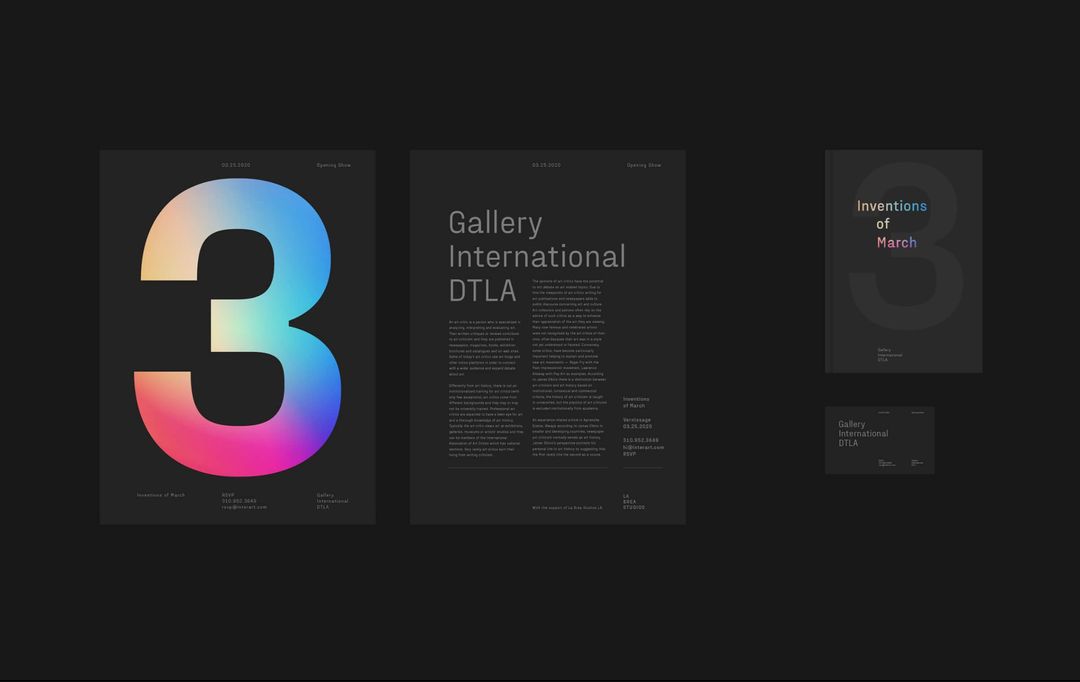Click the 03.25.2020 date on the middle poster
The image size is (1080, 682).
click(x=545, y=164)
